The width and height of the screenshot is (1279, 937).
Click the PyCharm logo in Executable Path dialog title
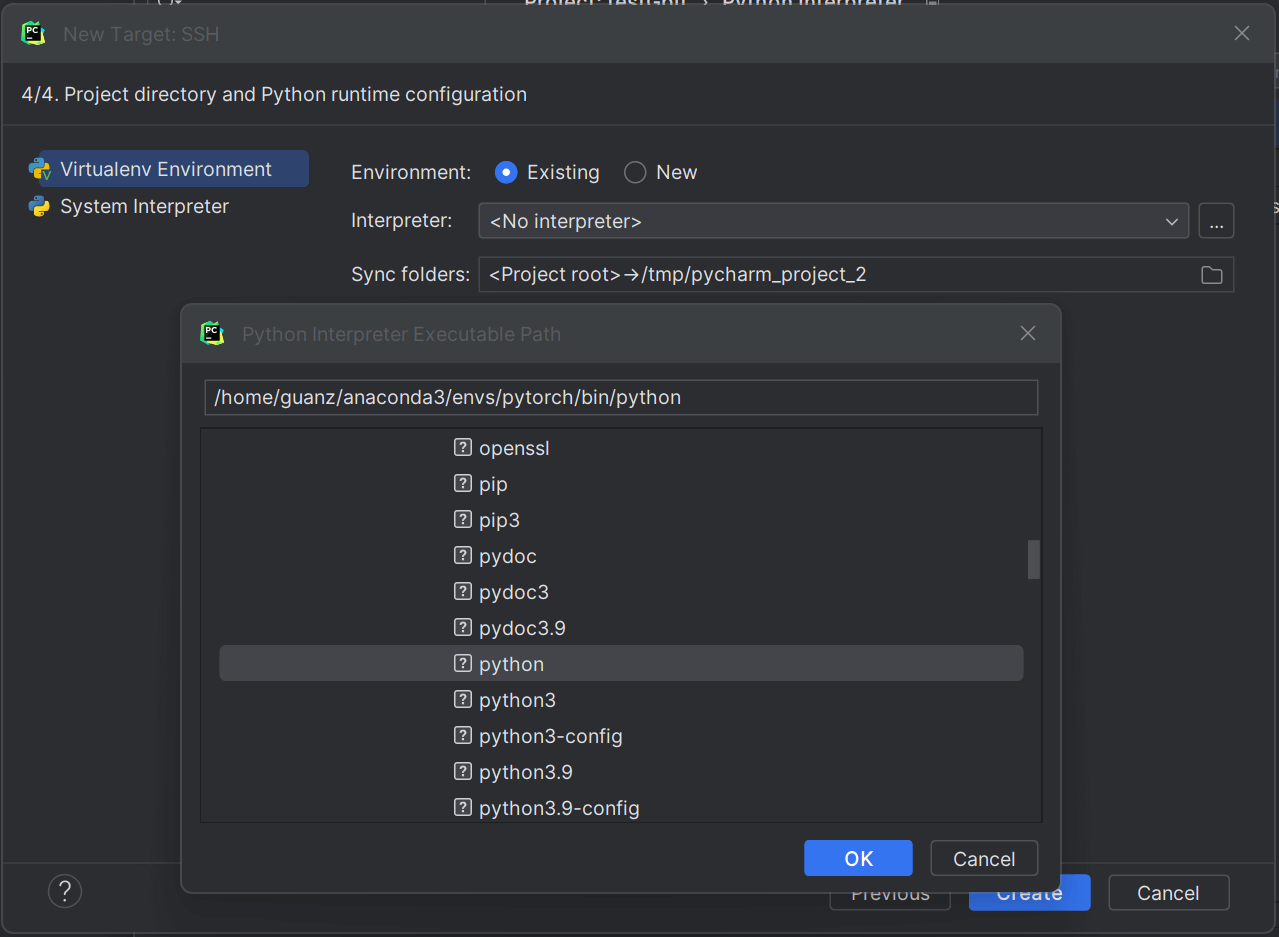212,333
